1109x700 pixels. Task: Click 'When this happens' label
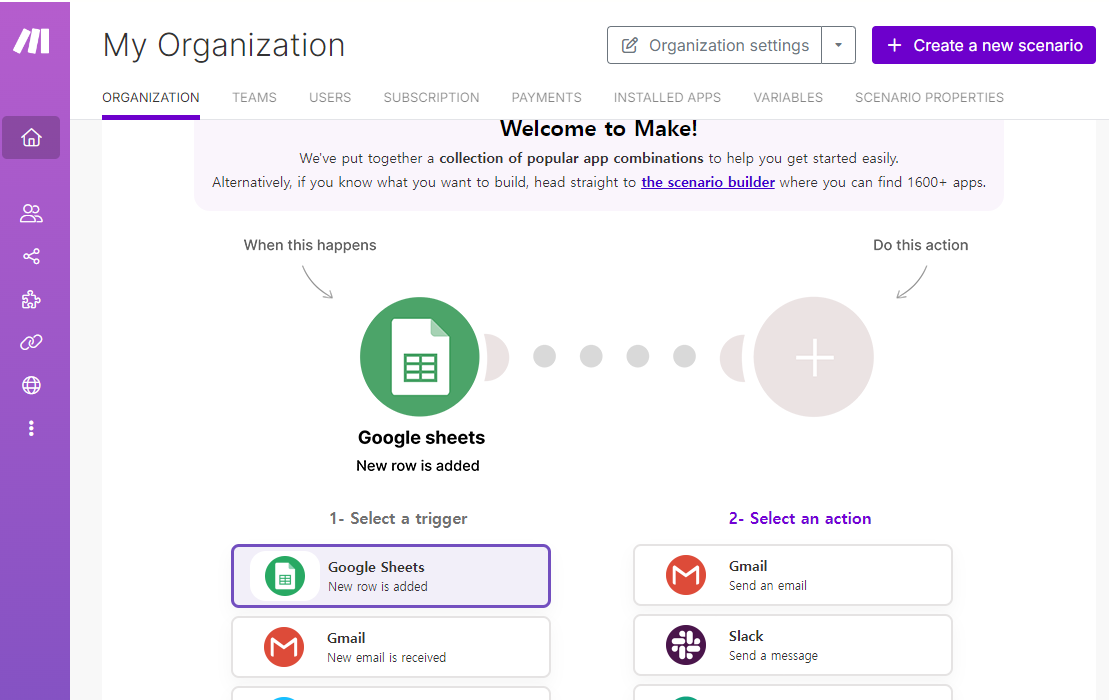tap(310, 245)
